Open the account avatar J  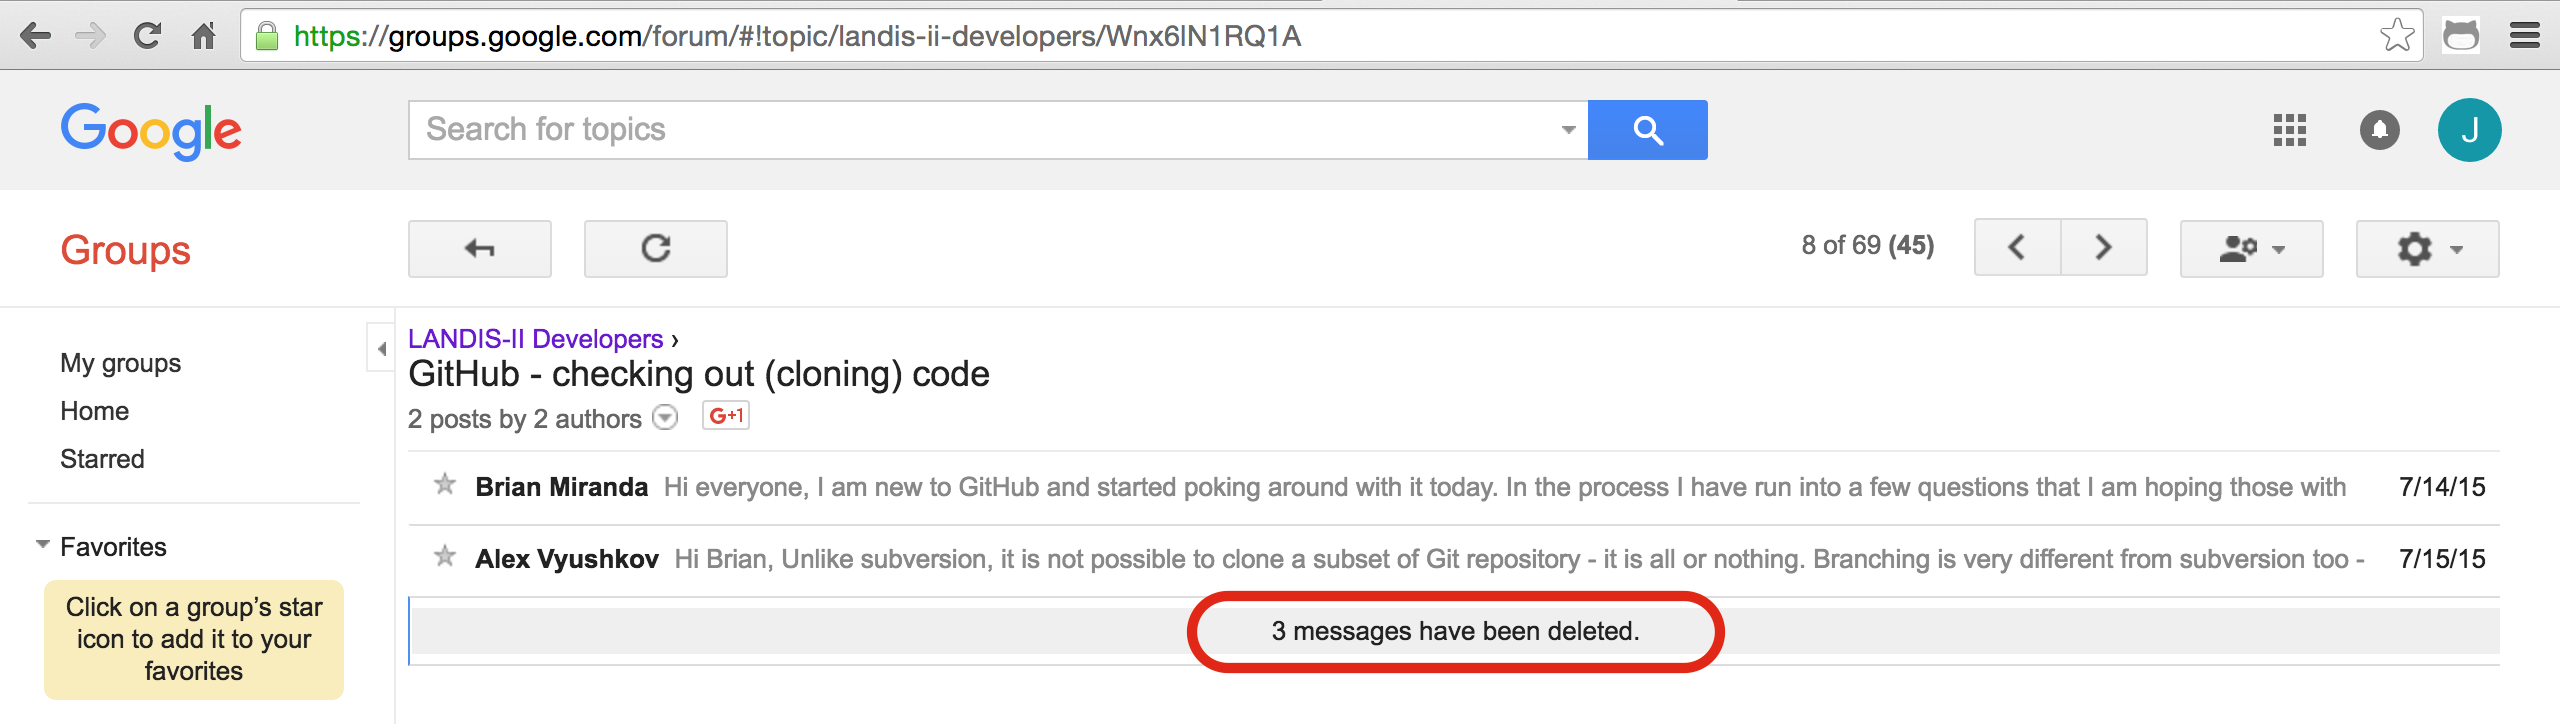(x=2469, y=130)
